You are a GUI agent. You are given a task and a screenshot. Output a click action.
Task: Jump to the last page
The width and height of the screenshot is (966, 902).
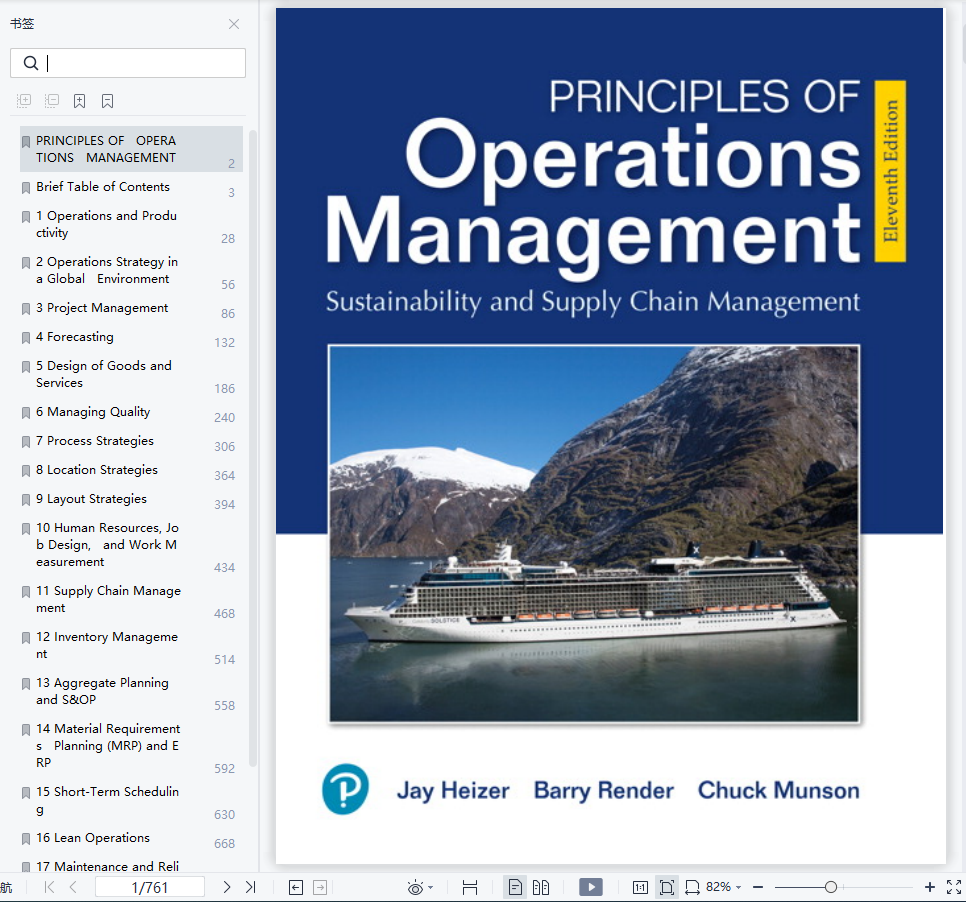(x=250, y=887)
